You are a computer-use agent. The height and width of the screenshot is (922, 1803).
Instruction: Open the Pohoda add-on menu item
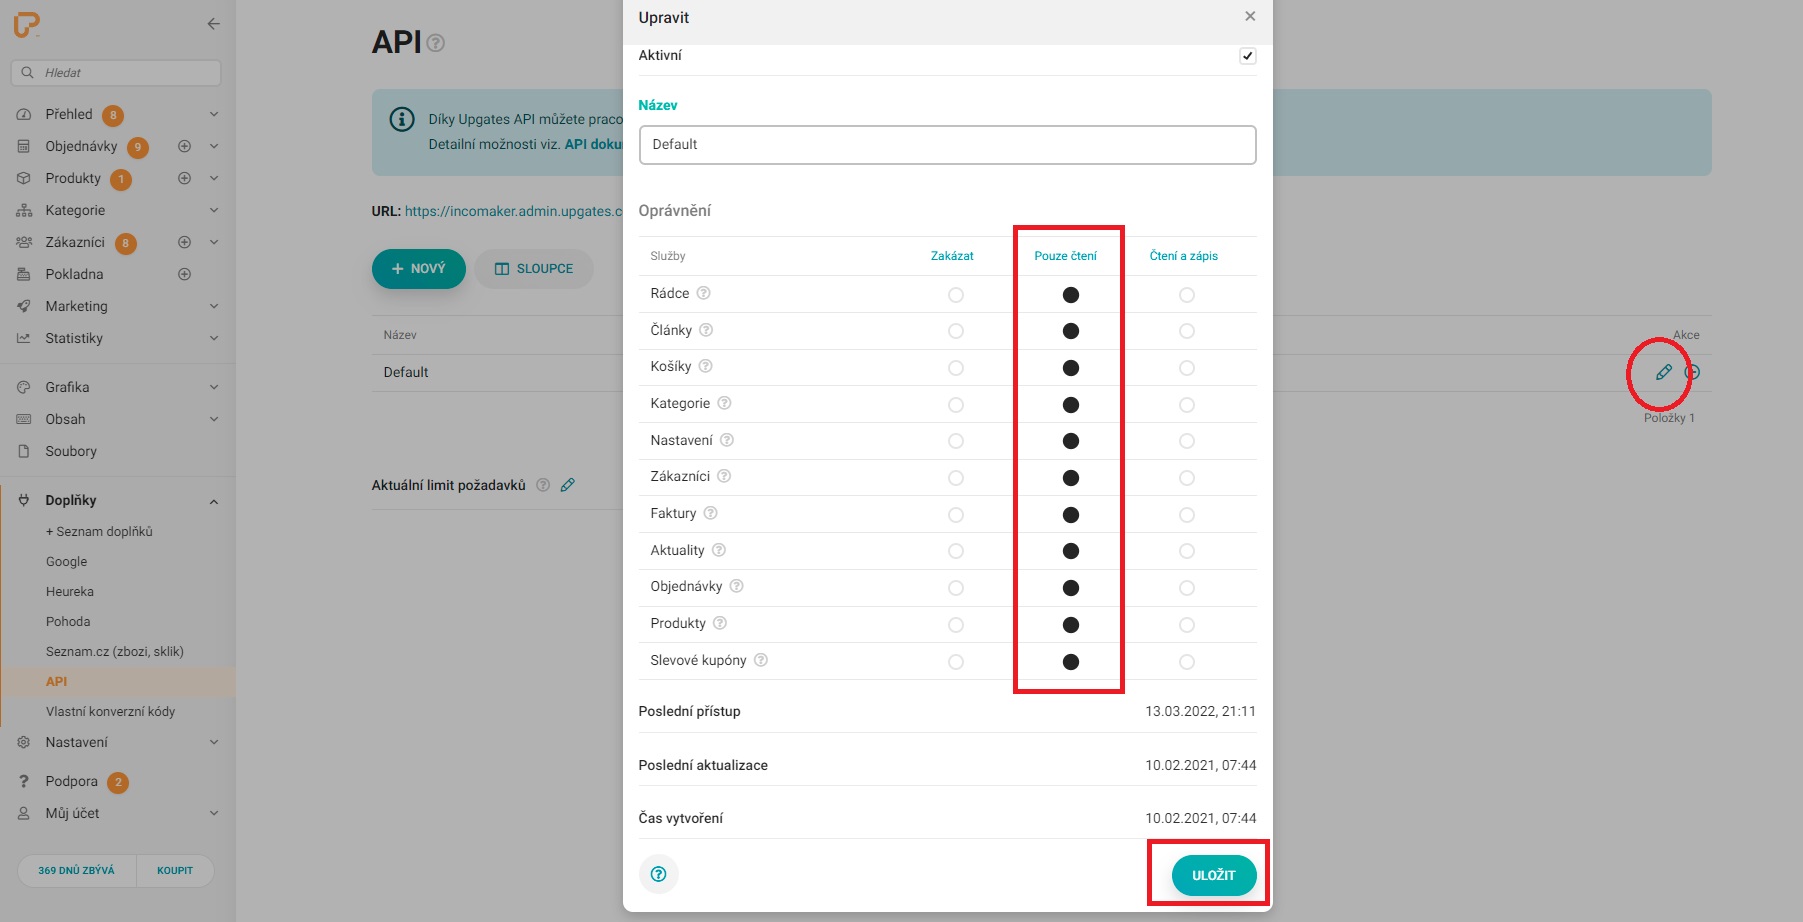tap(68, 622)
